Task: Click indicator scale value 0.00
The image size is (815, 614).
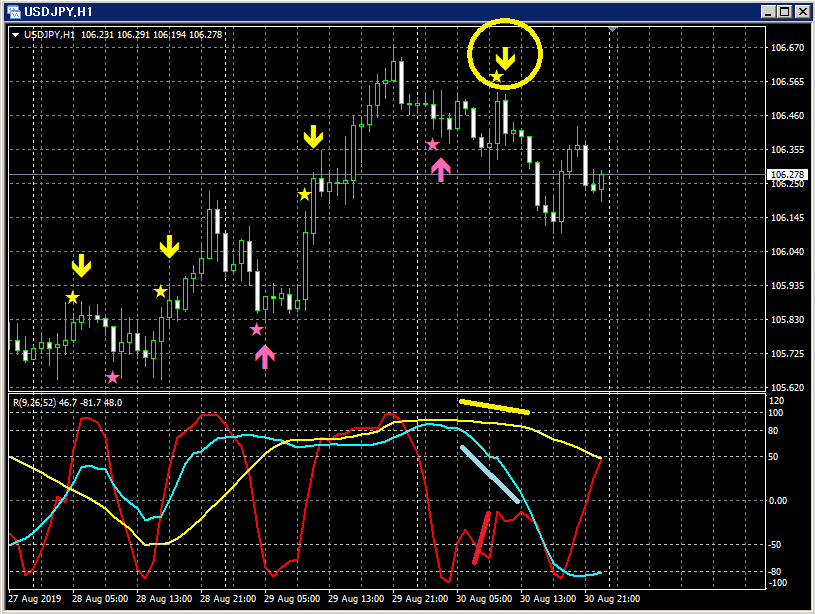Action: coord(778,501)
